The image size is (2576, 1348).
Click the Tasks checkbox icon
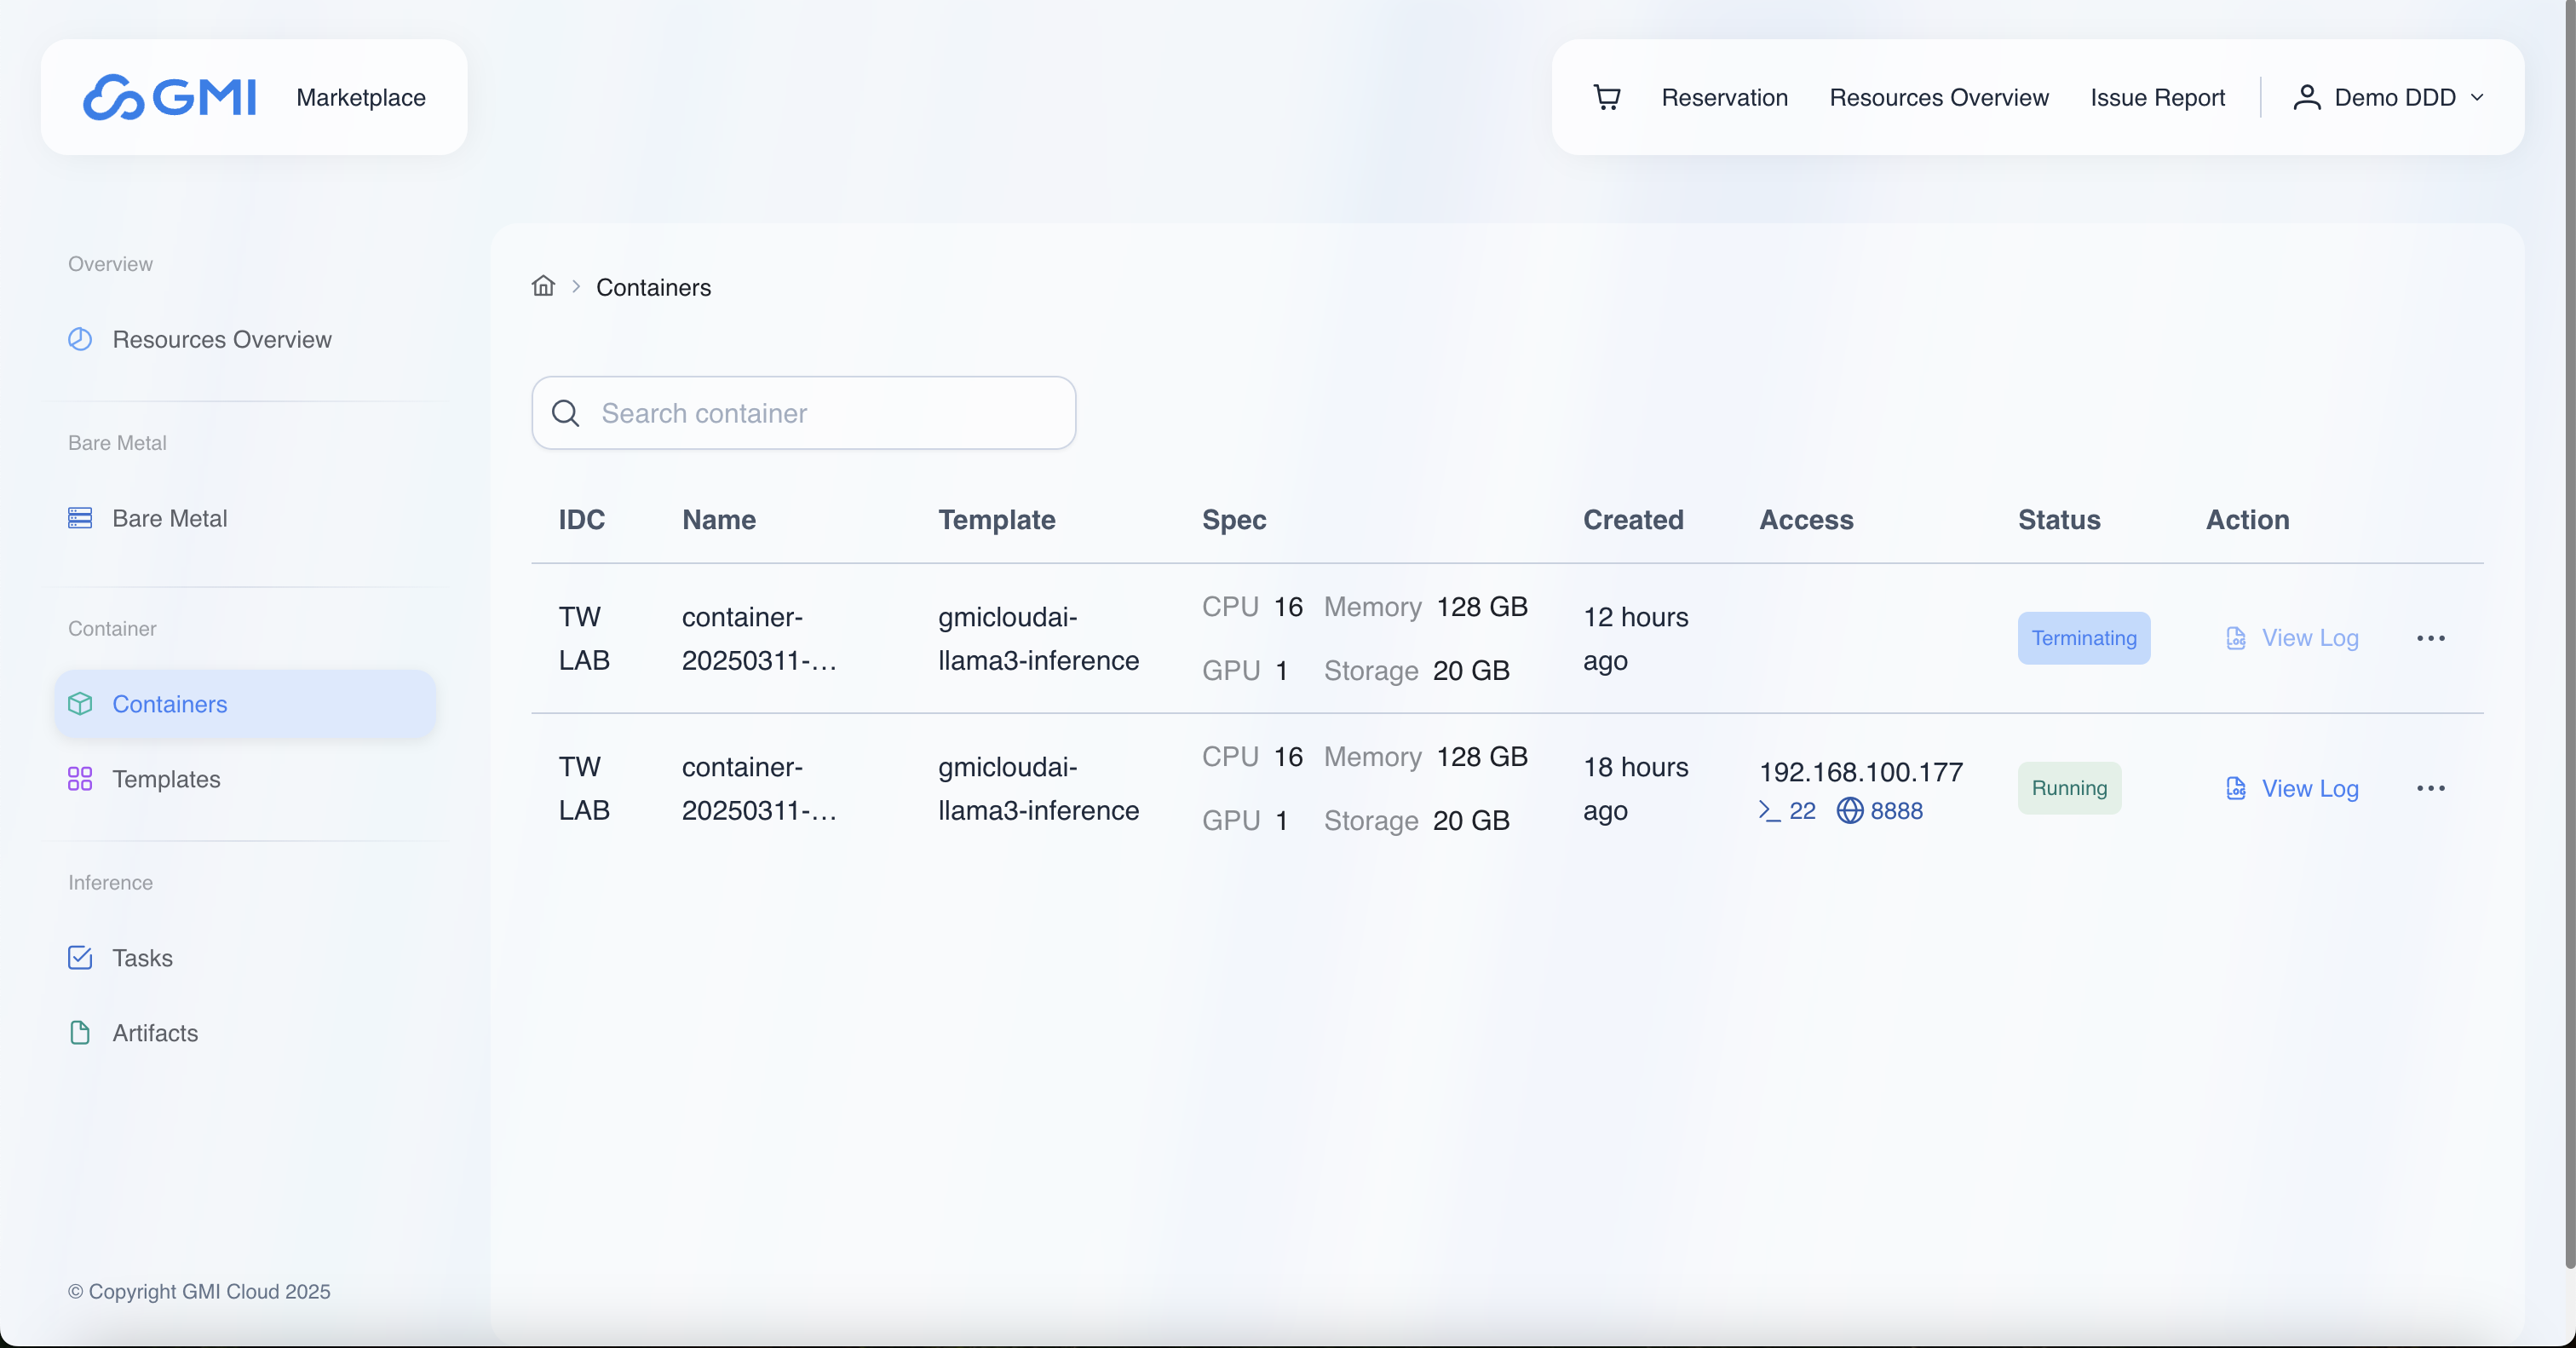(x=80, y=958)
